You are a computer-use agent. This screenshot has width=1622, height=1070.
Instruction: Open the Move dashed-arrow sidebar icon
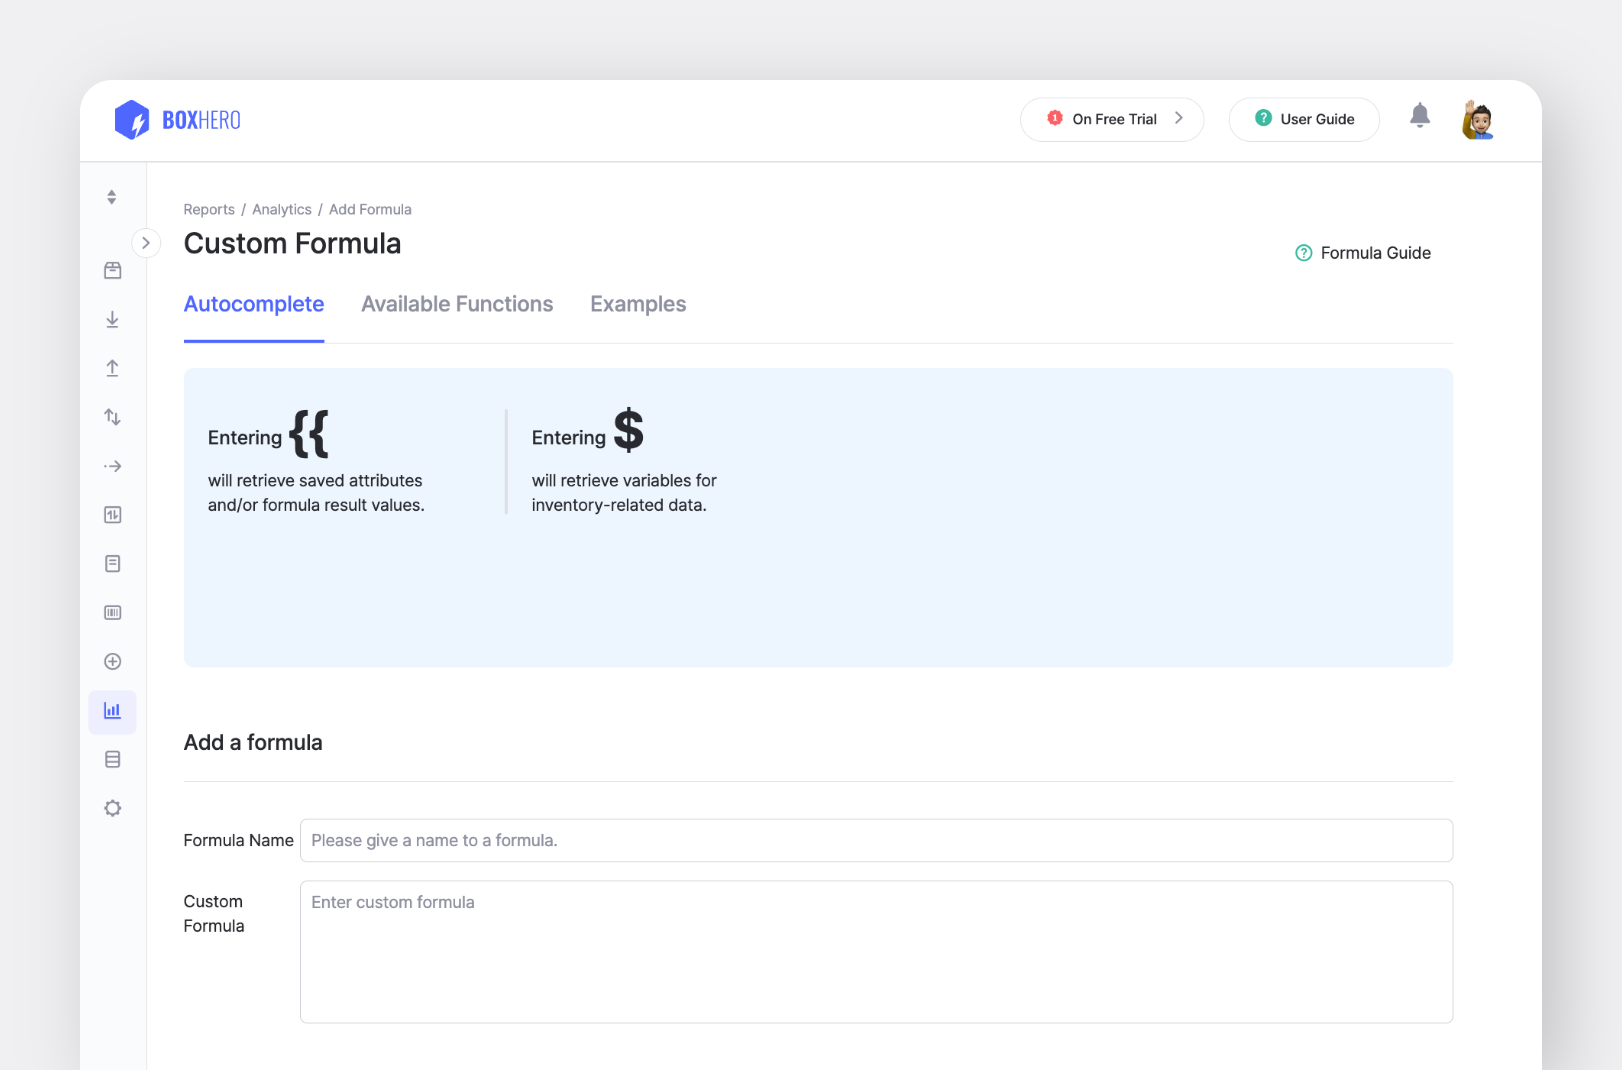[113, 466]
